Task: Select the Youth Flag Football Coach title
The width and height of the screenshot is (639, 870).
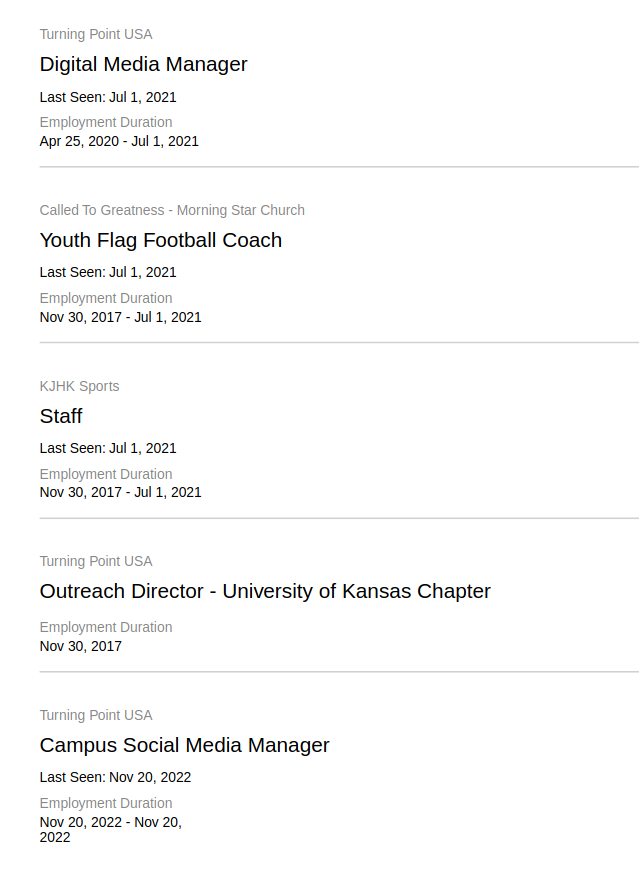Action: (x=160, y=240)
